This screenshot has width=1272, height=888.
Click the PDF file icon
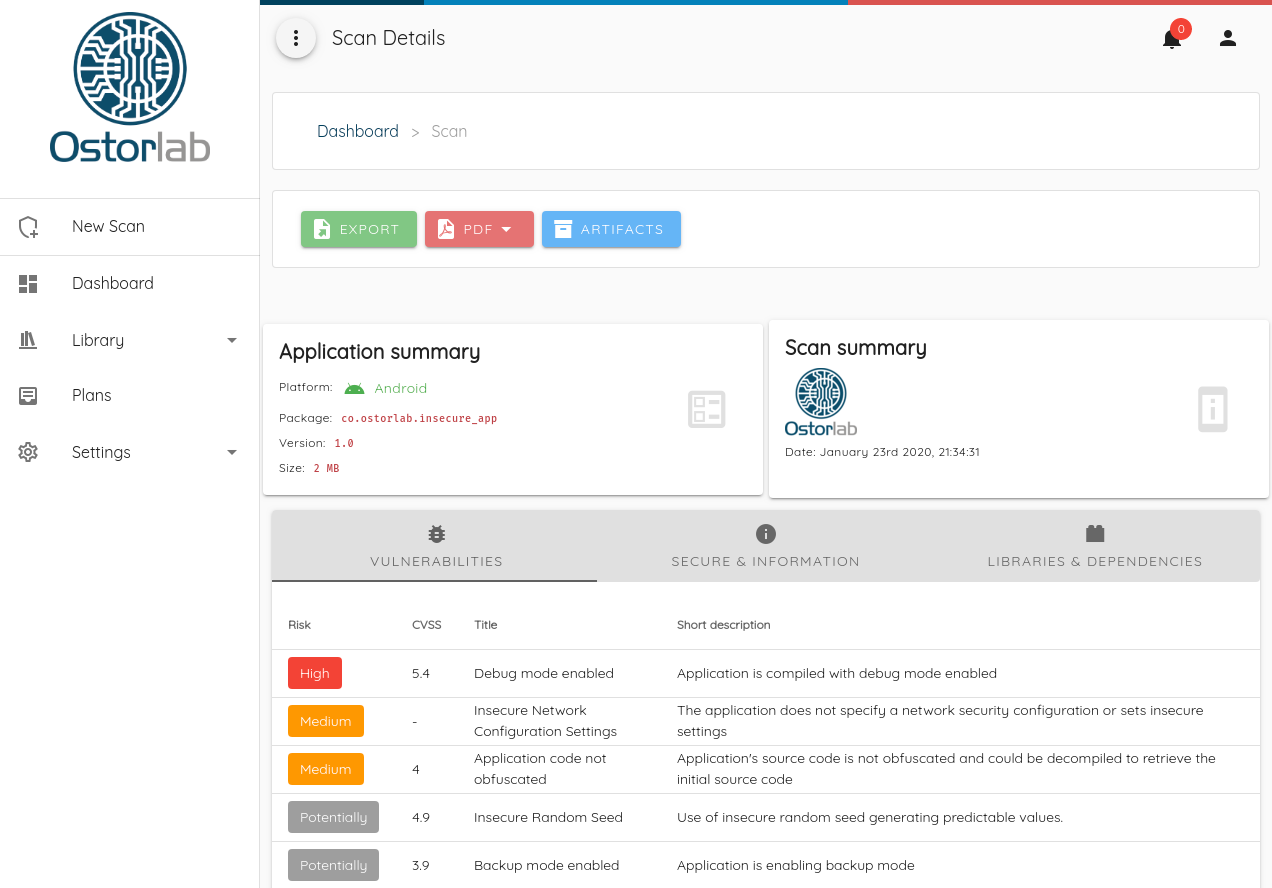point(446,229)
